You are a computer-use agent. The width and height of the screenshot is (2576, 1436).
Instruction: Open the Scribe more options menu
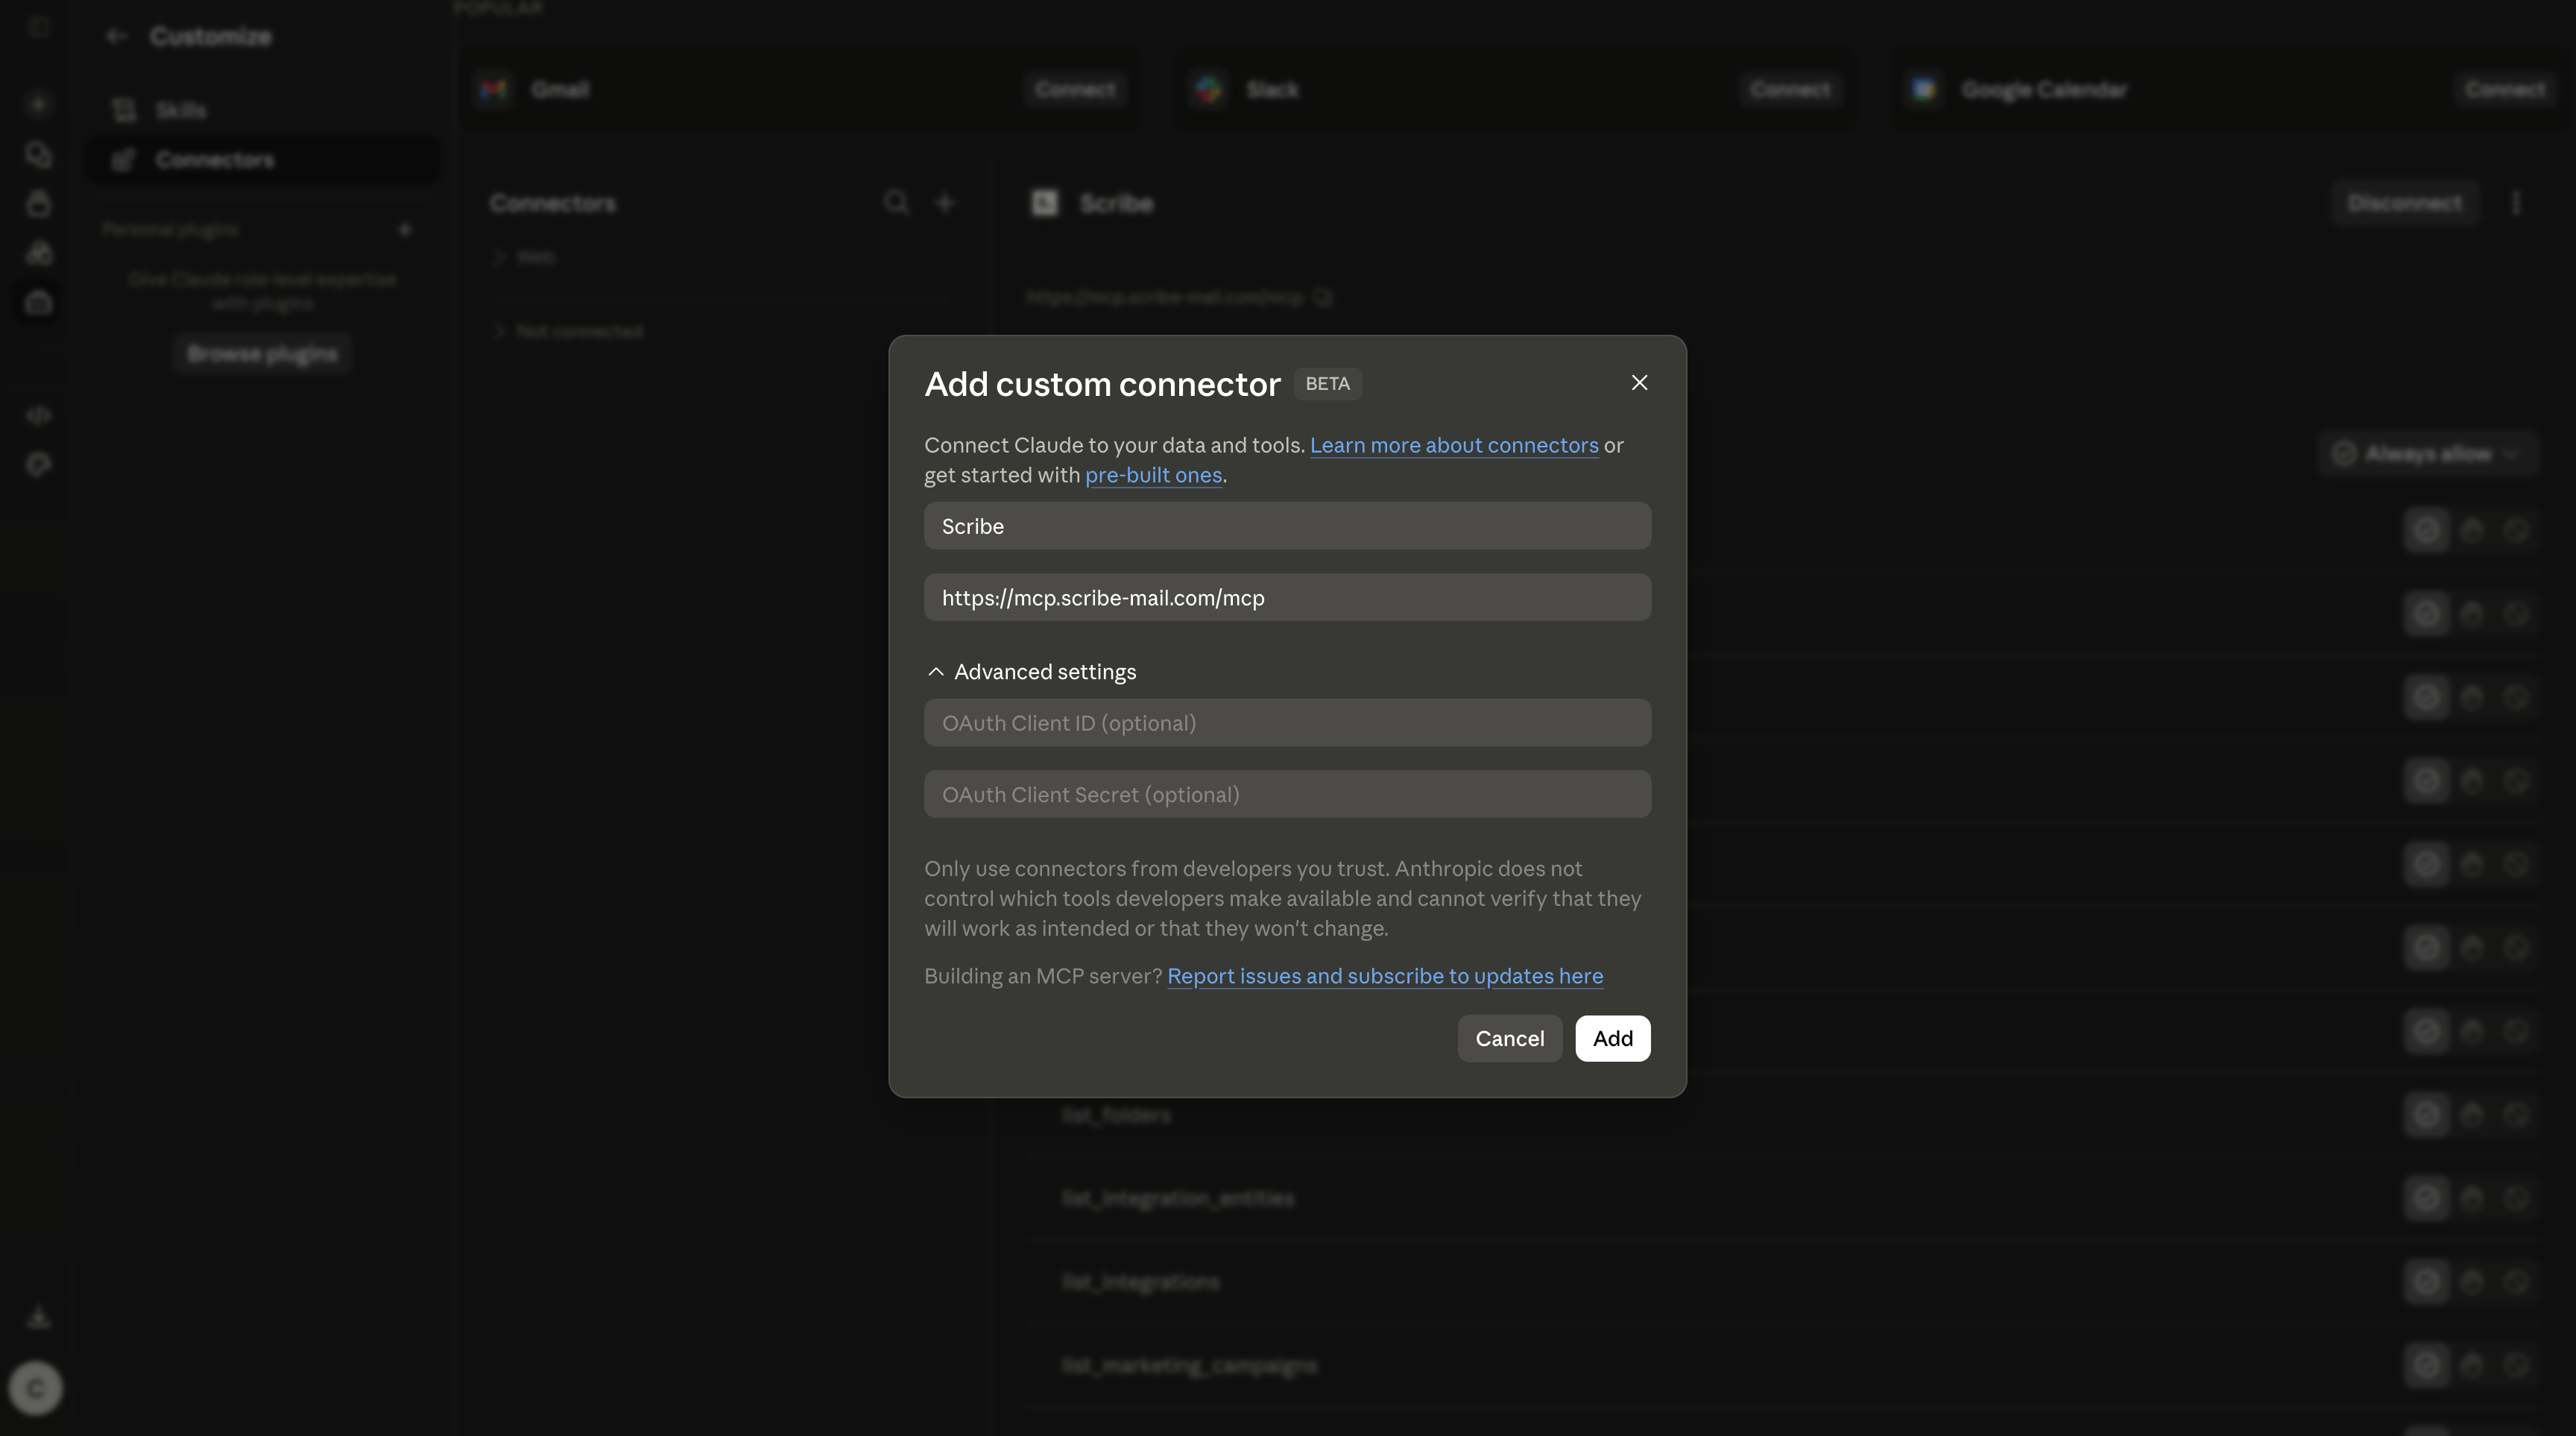(x=2516, y=203)
